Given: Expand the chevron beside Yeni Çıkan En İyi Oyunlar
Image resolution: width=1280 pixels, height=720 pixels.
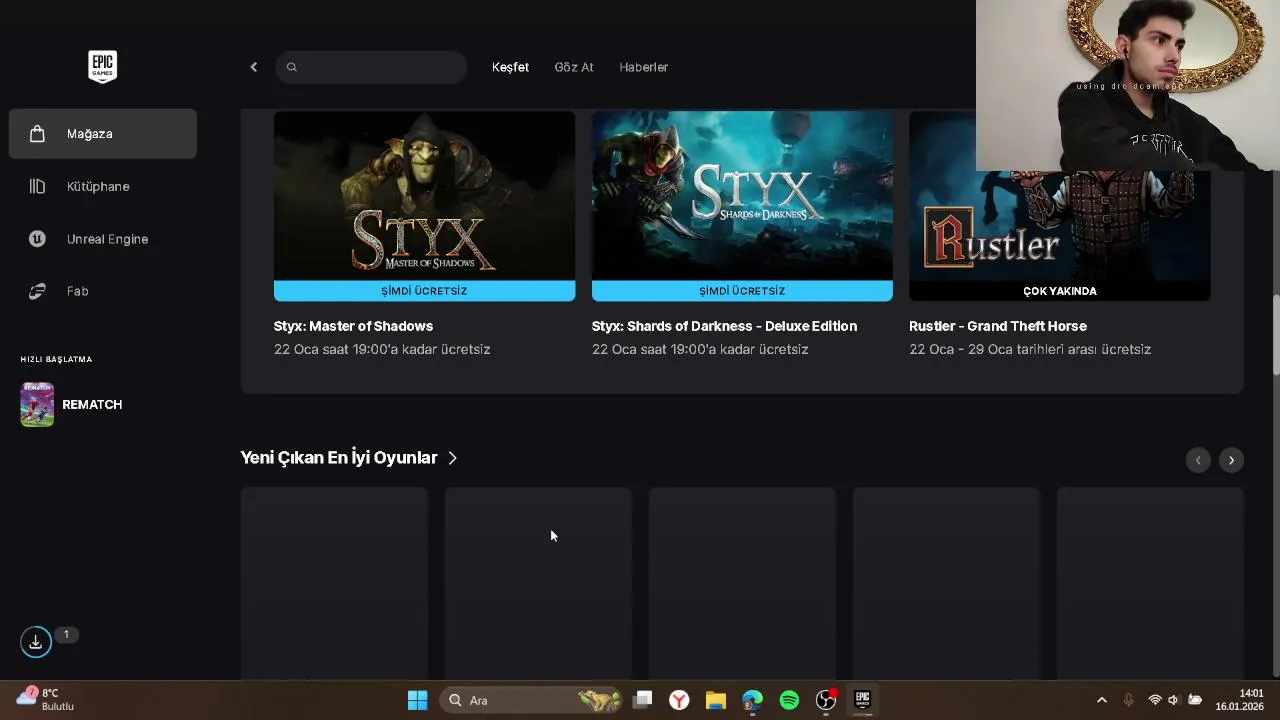Looking at the screenshot, I should click(452, 458).
